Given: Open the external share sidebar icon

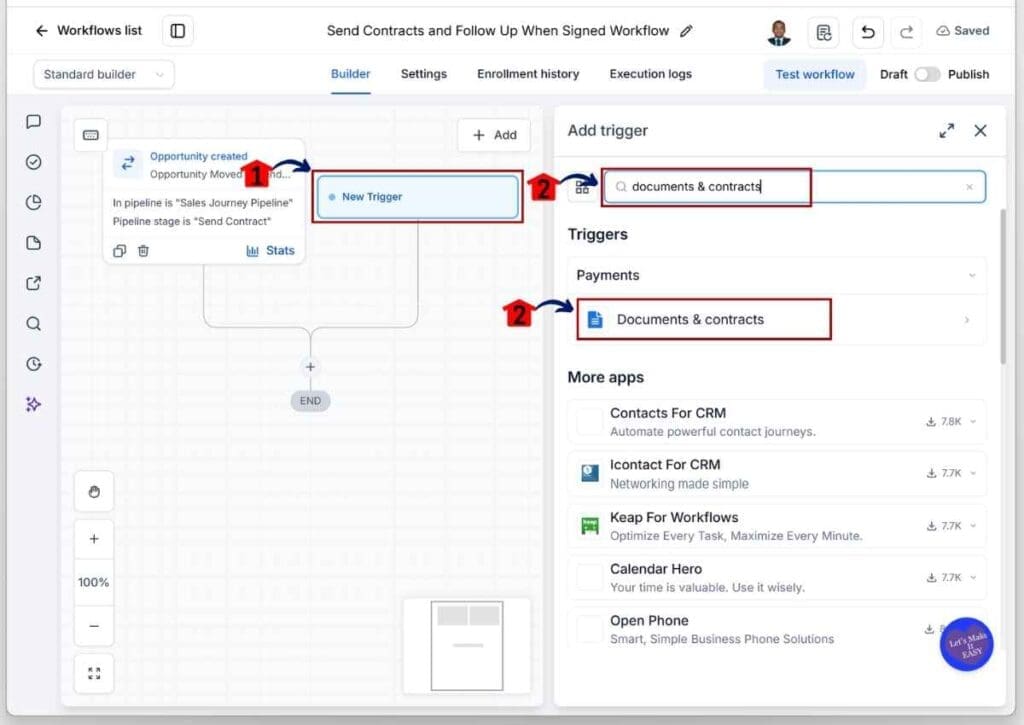Looking at the screenshot, I should (x=33, y=283).
